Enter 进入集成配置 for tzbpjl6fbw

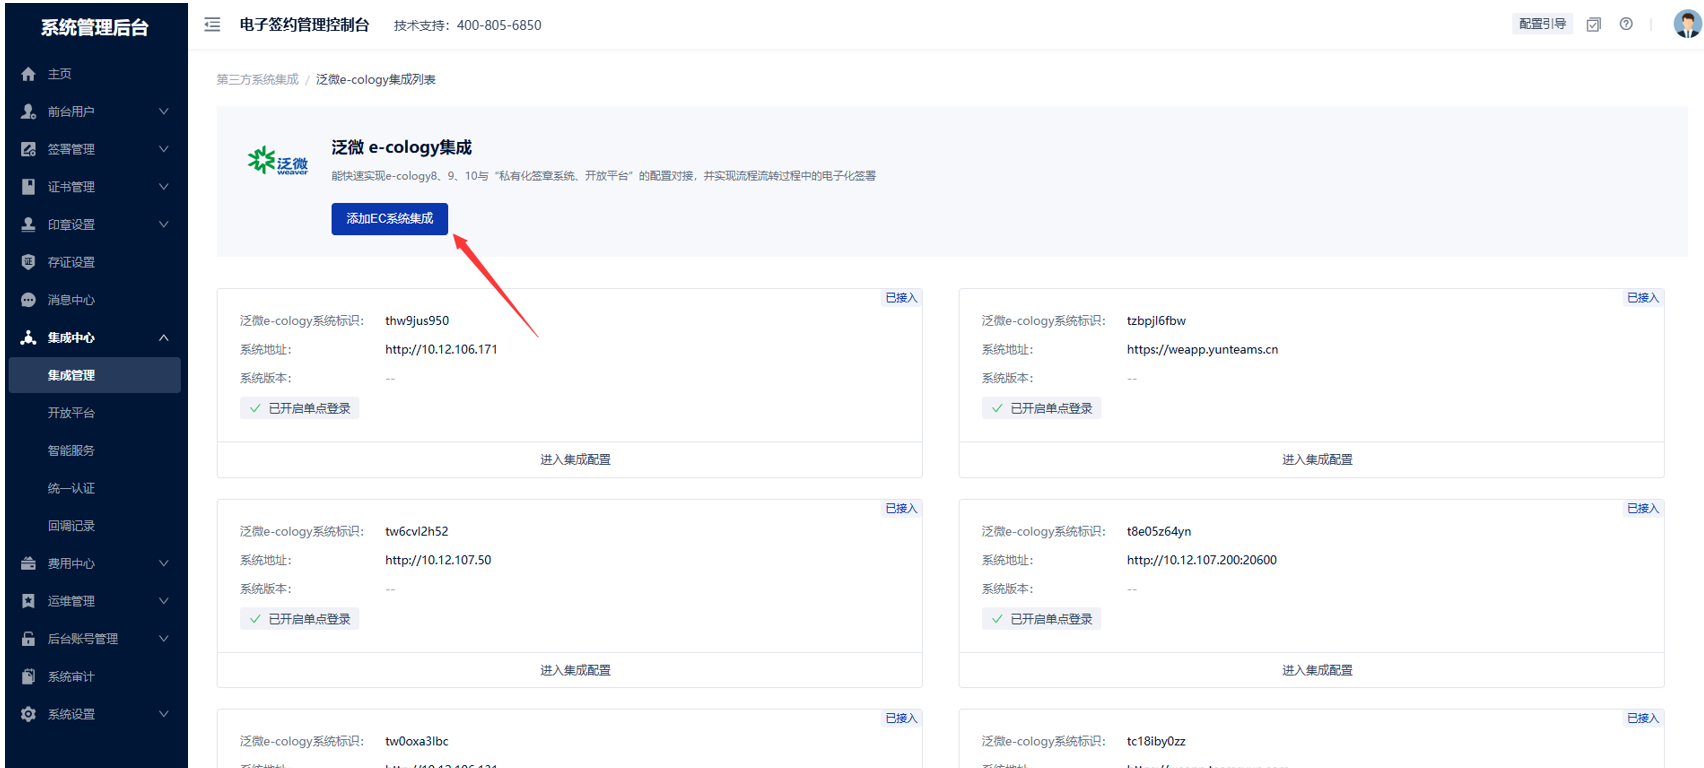[1317, 460]
